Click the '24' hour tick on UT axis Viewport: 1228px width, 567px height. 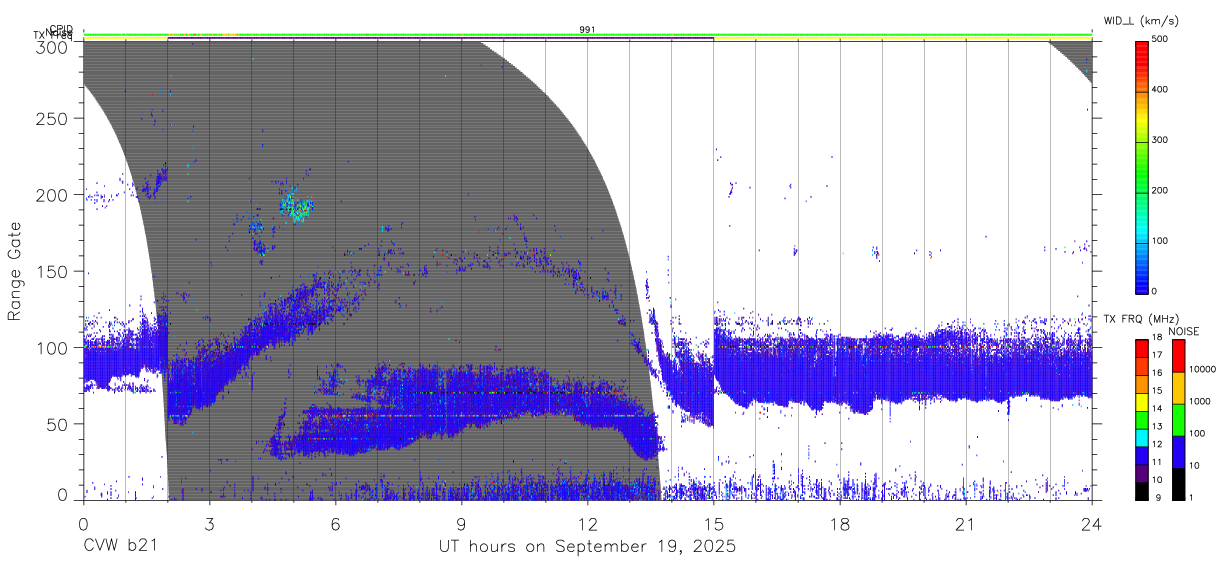pos(1092,524)
